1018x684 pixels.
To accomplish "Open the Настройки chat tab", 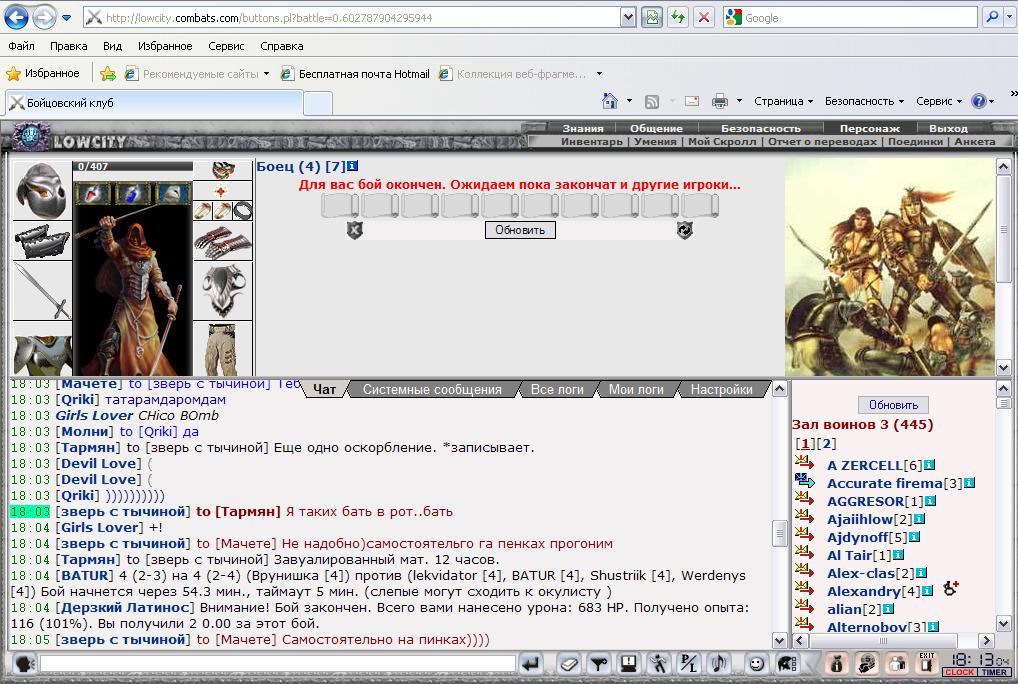I will point(721,389).
